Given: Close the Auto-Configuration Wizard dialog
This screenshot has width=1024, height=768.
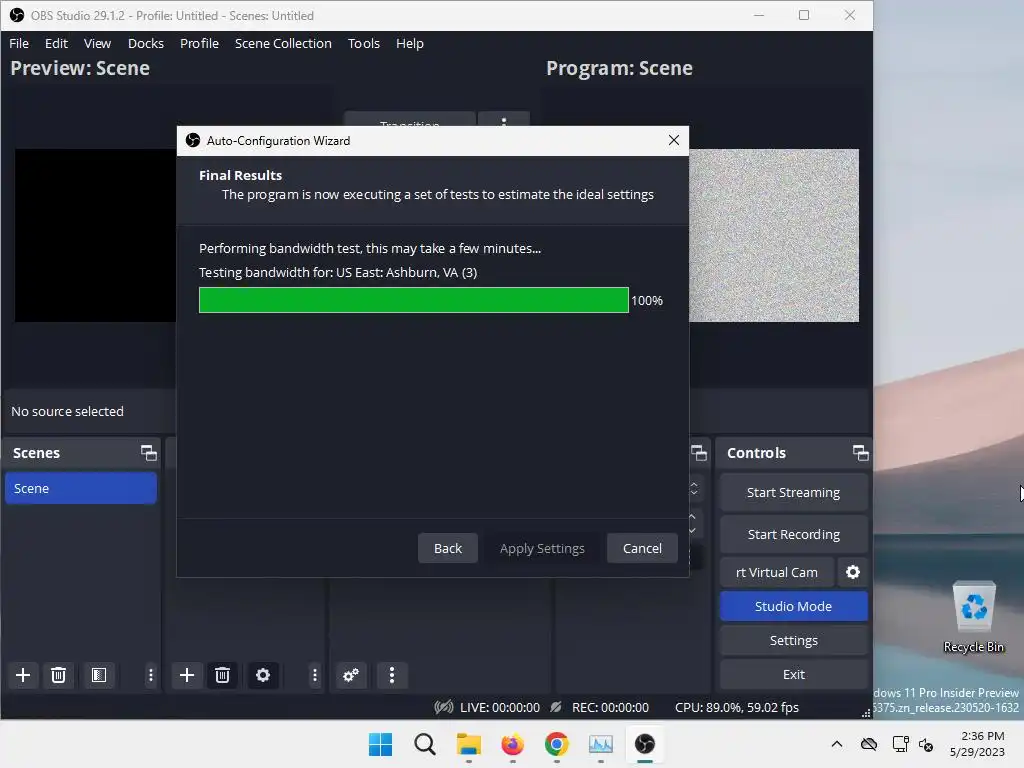Looking at the screenshot, I should click(674, 140).
